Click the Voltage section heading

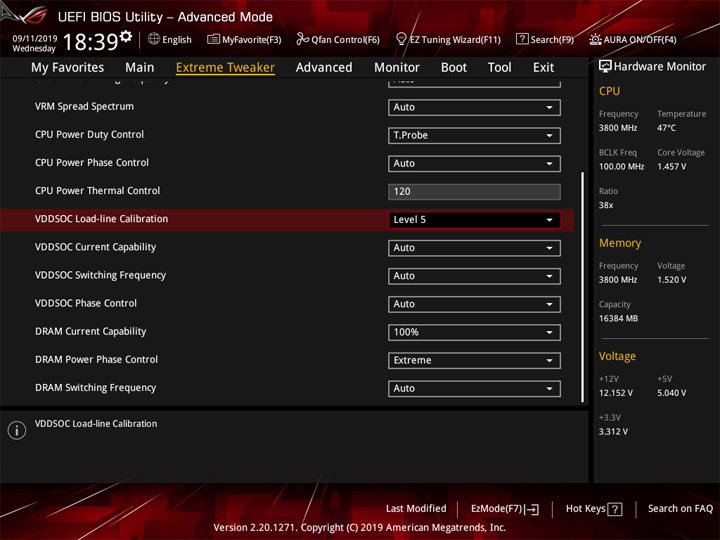tap(617, 356)
